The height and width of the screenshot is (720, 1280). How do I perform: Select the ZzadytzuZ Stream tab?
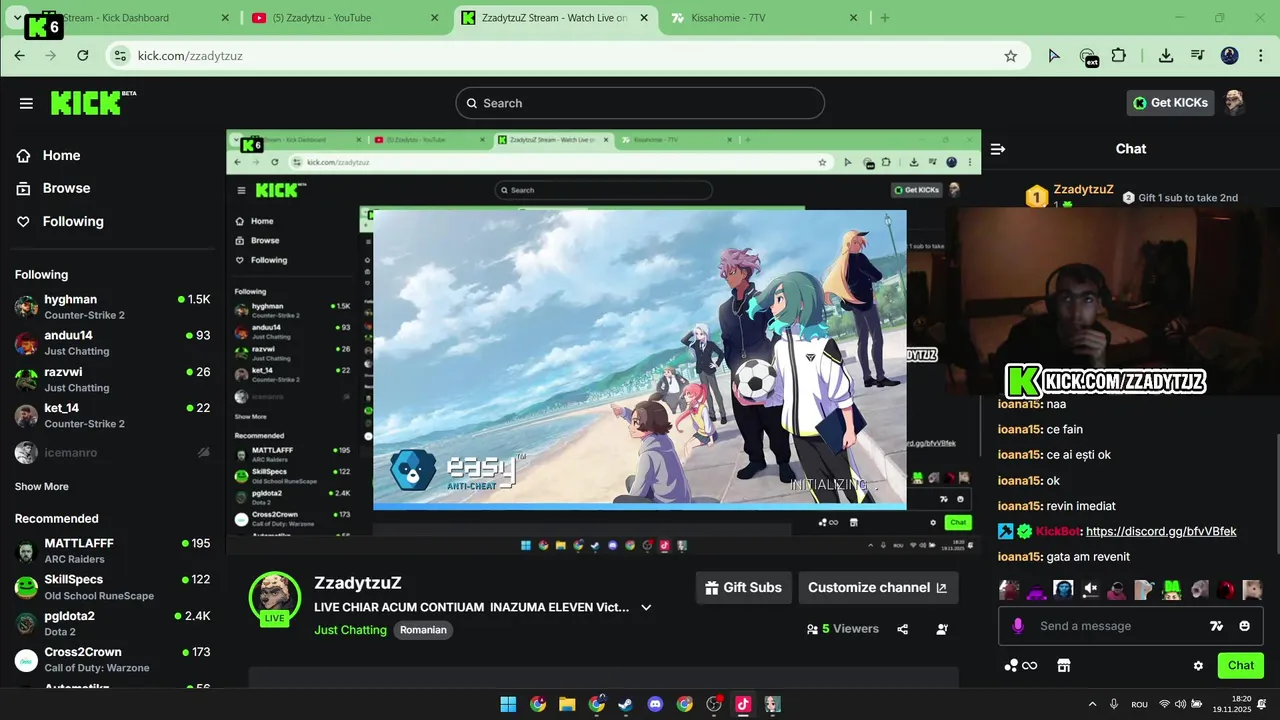coord(554,18)
